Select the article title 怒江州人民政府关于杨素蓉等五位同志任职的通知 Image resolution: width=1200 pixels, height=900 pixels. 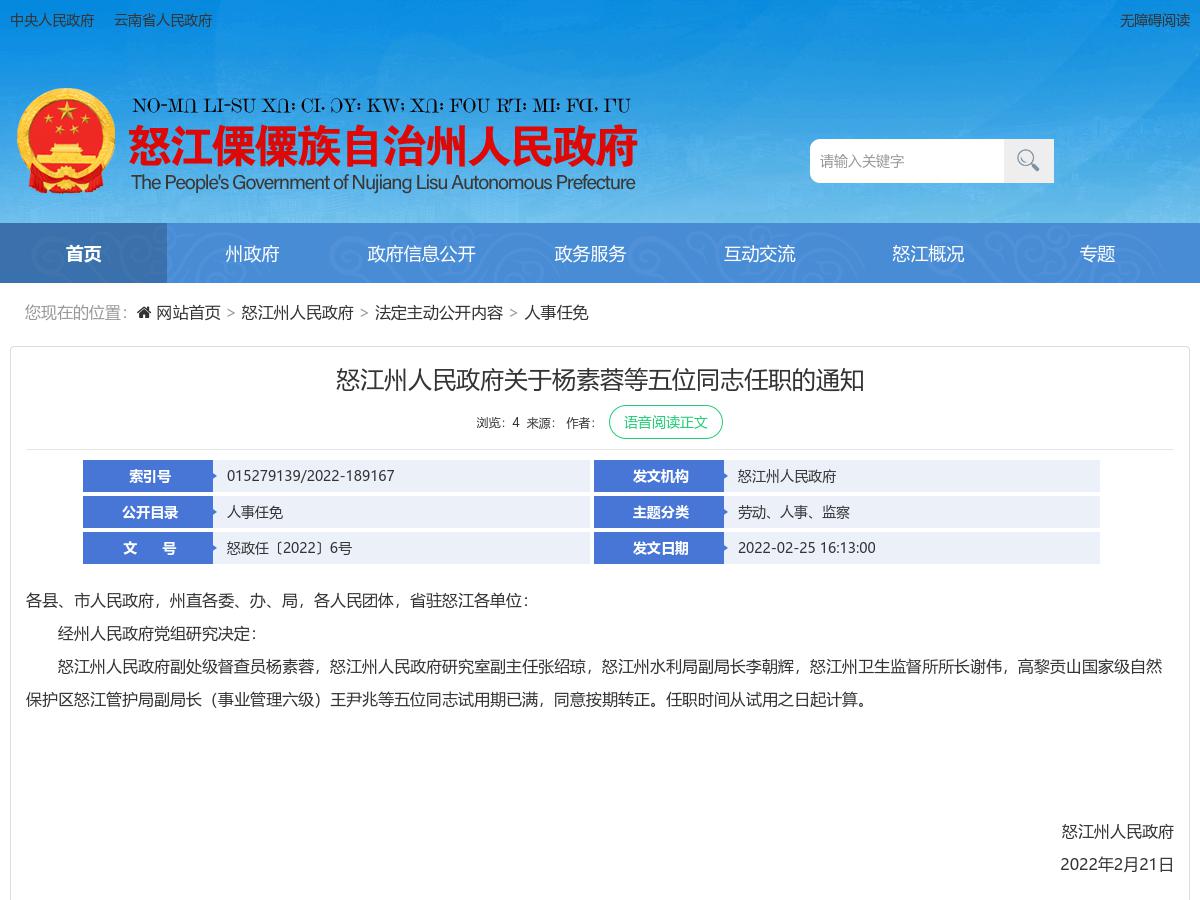point(600,380)
